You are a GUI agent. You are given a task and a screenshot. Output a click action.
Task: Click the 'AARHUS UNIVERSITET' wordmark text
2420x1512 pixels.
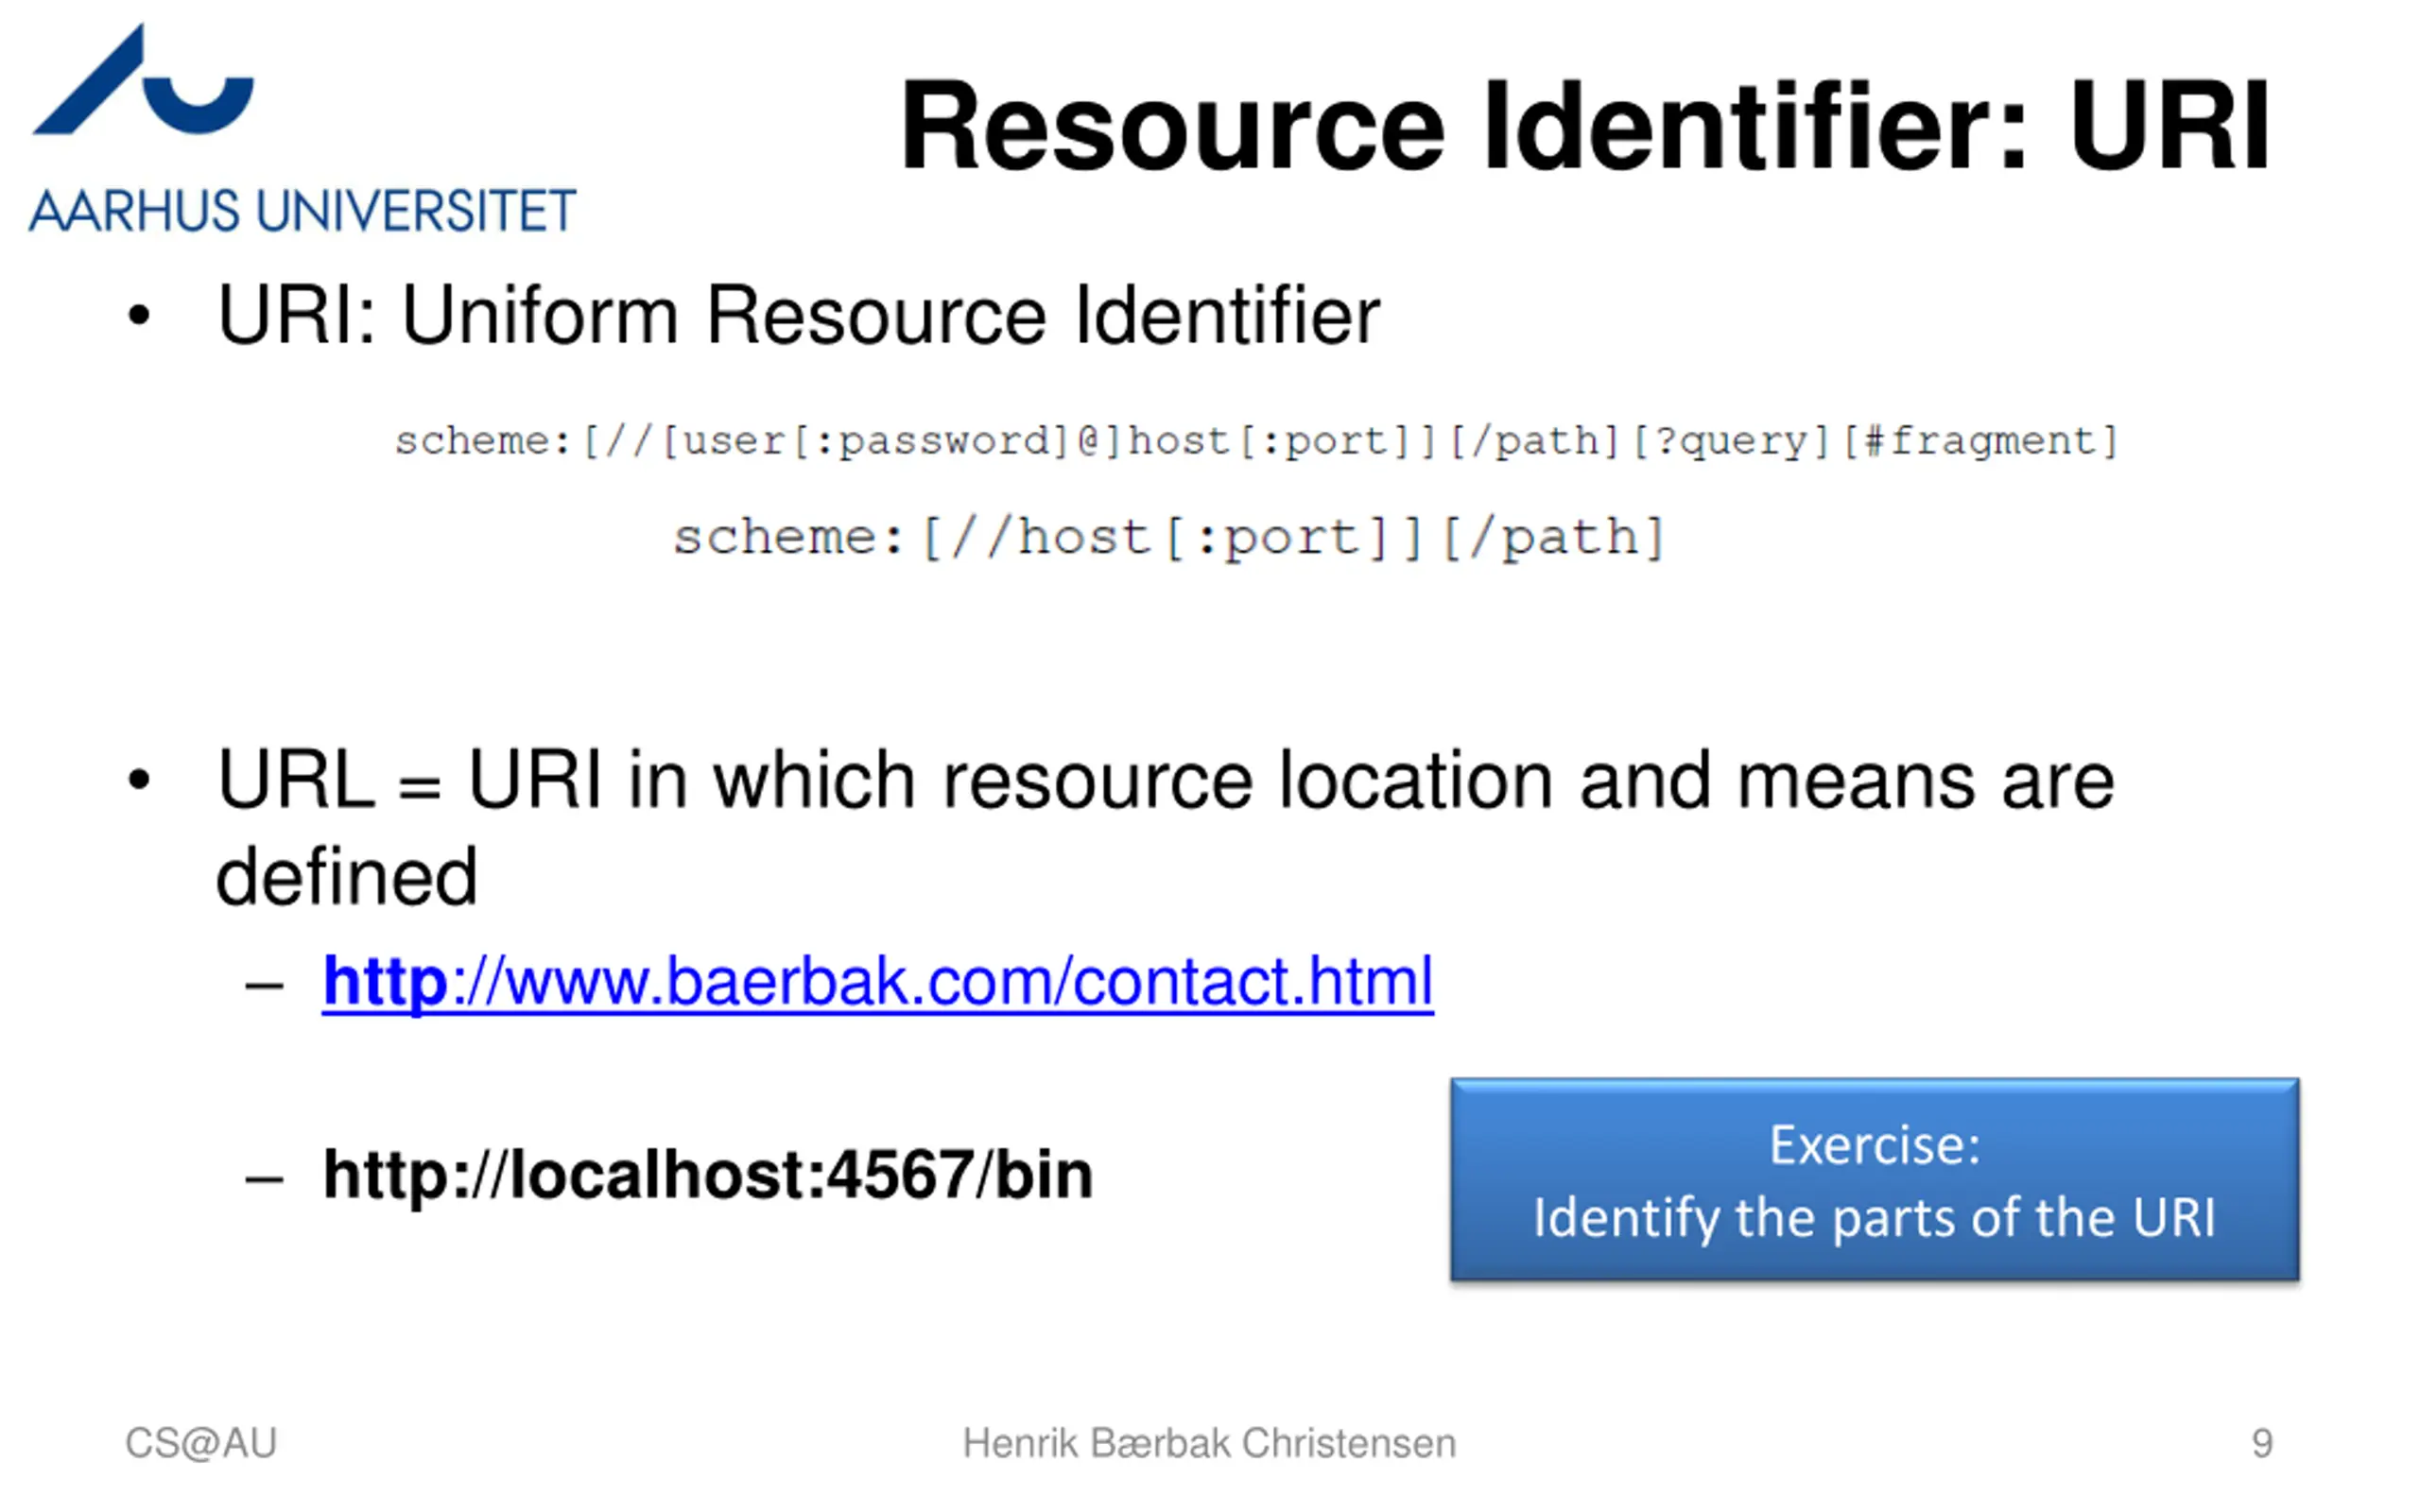point(302,211)
